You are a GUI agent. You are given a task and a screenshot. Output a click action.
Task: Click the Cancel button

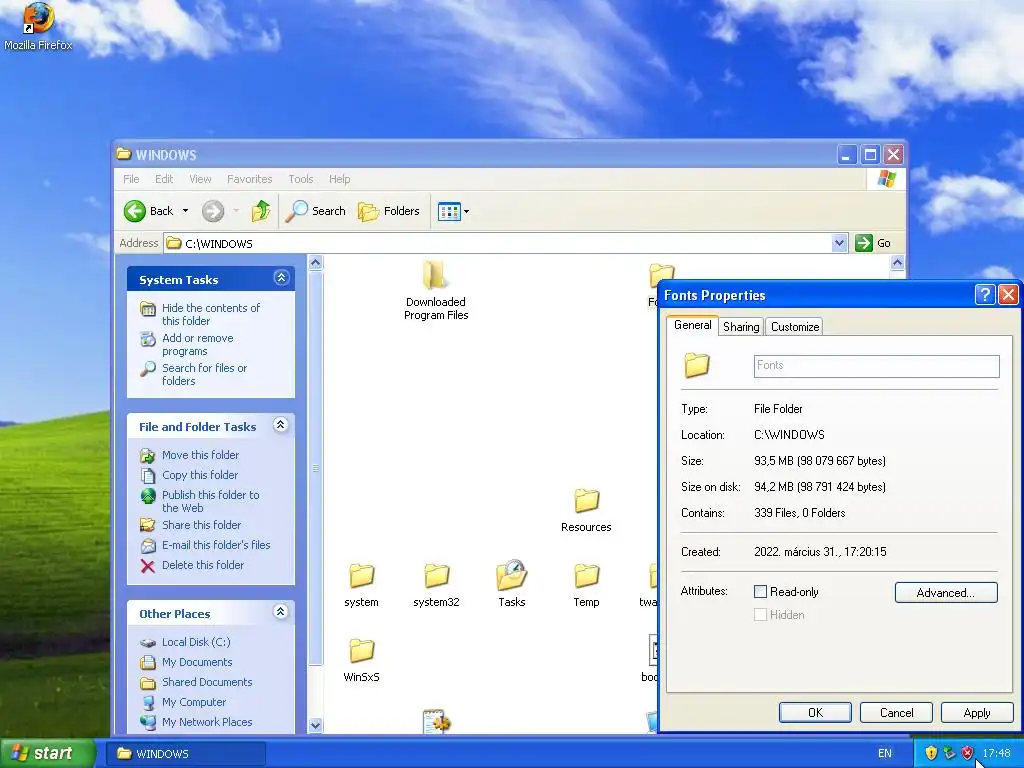(x=896, y=712)
